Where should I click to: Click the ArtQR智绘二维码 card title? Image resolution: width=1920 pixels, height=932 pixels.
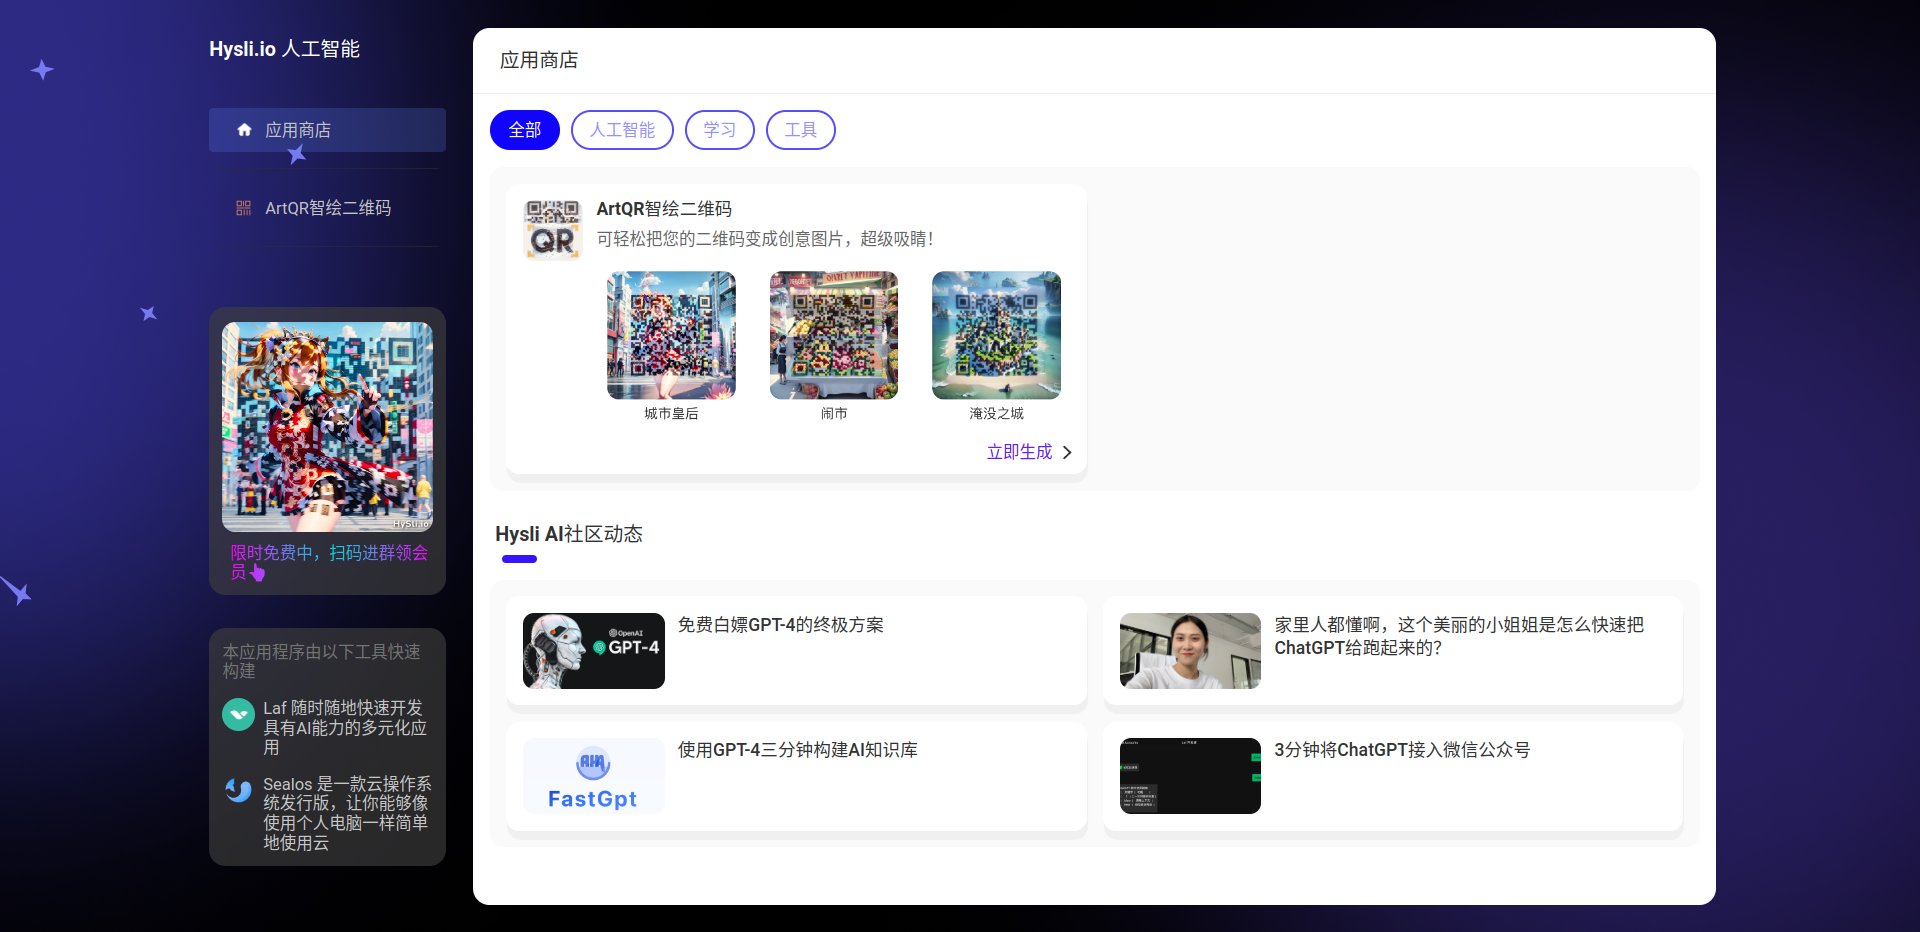[x=664, y=209]
